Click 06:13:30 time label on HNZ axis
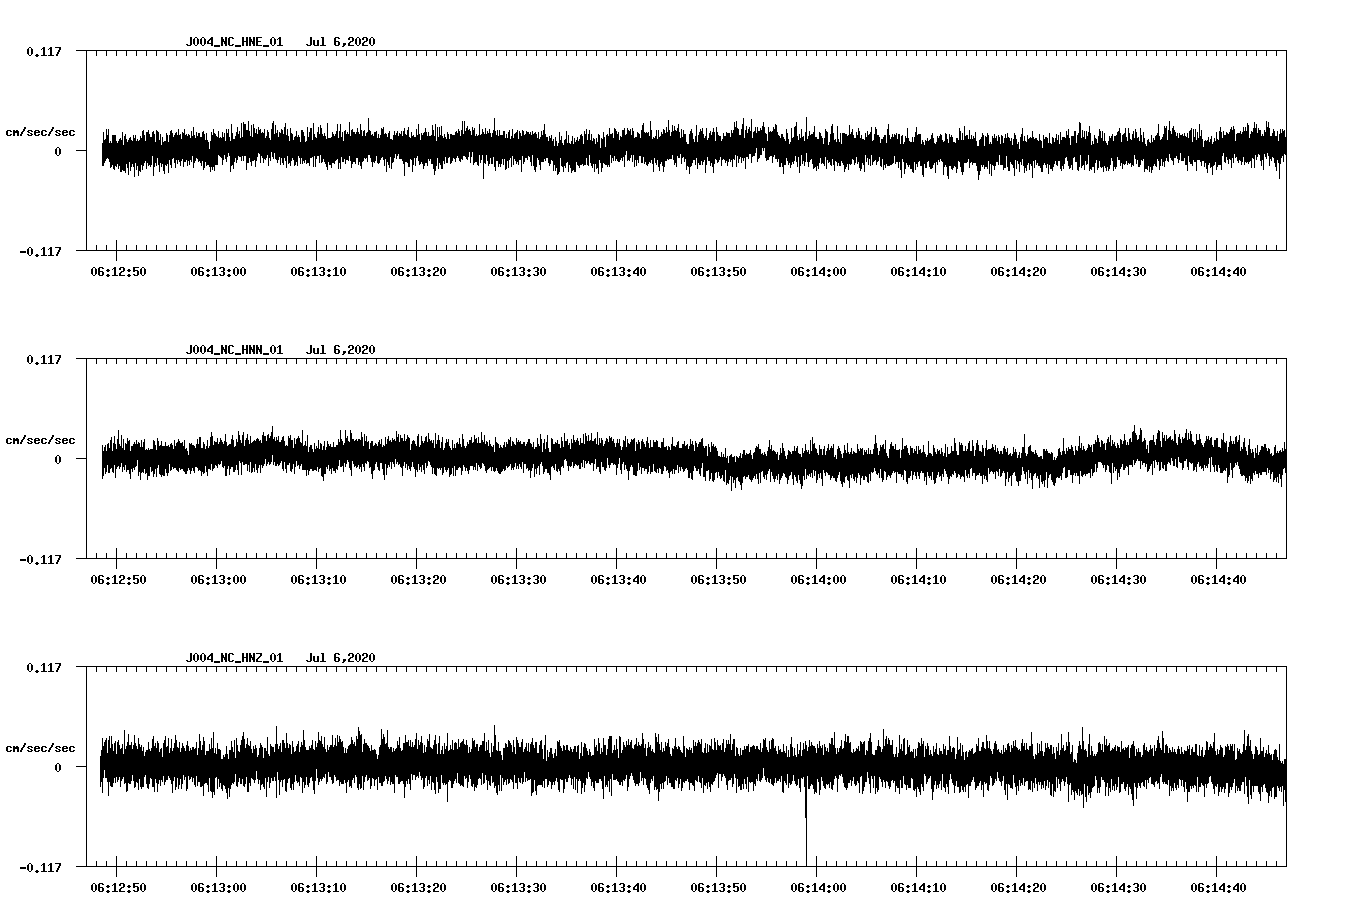 pos(519,888)
